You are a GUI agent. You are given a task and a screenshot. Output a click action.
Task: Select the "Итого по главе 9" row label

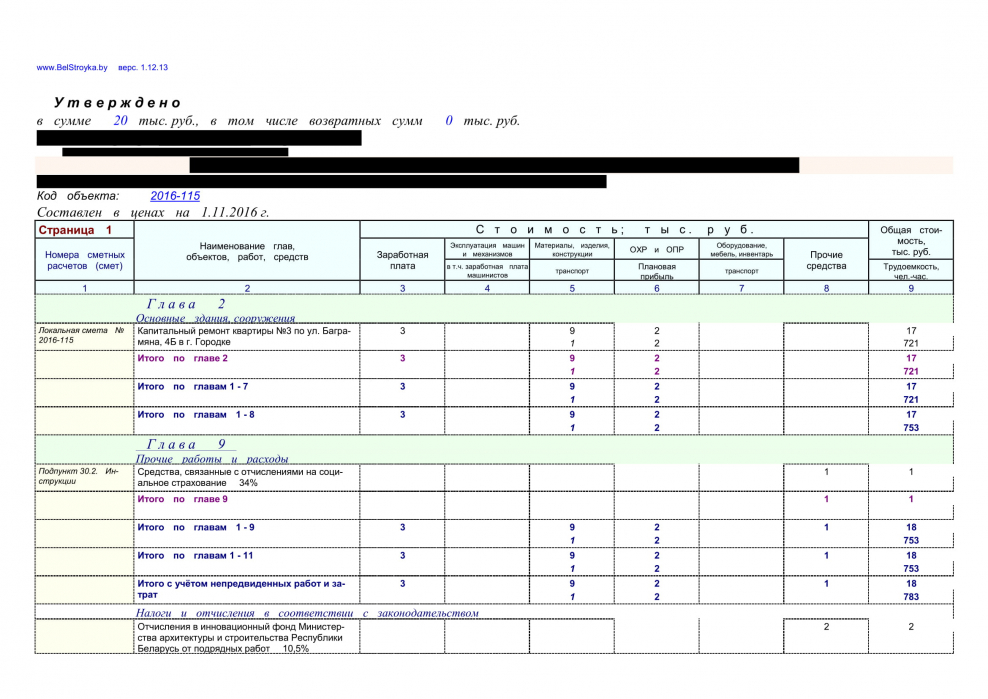click(x=182, y=499)
